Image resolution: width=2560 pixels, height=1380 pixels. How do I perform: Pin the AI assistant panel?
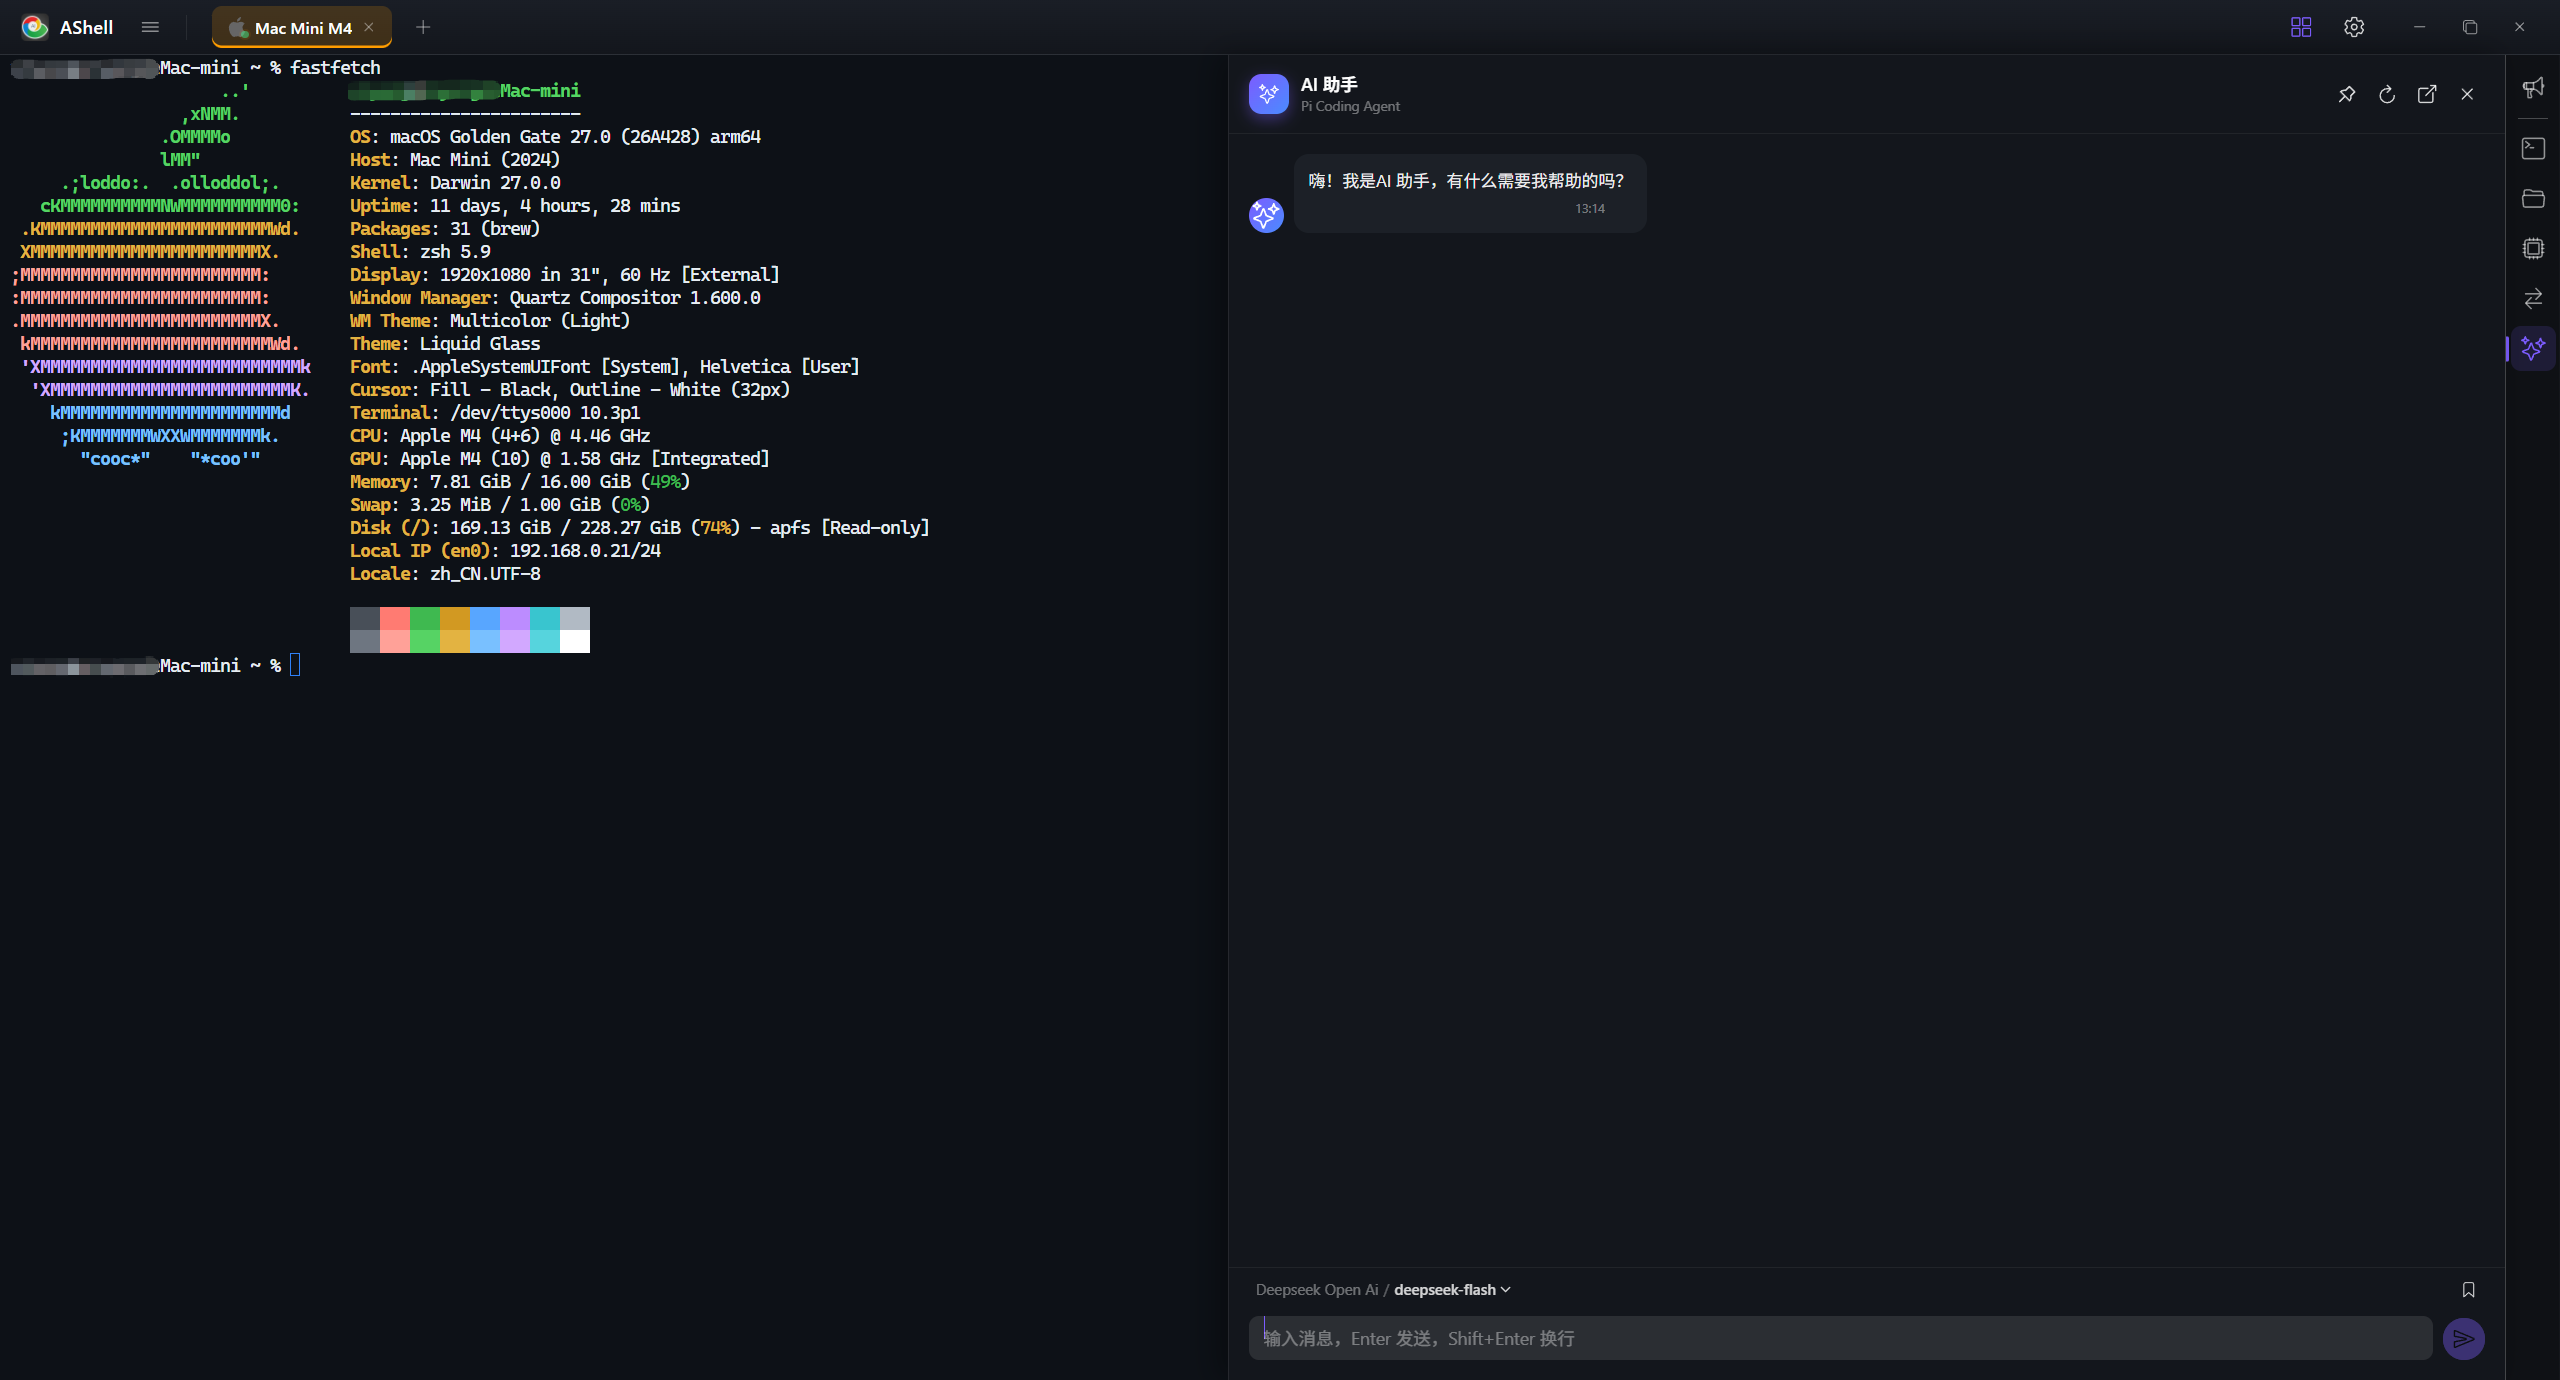tap(2347, 94)
